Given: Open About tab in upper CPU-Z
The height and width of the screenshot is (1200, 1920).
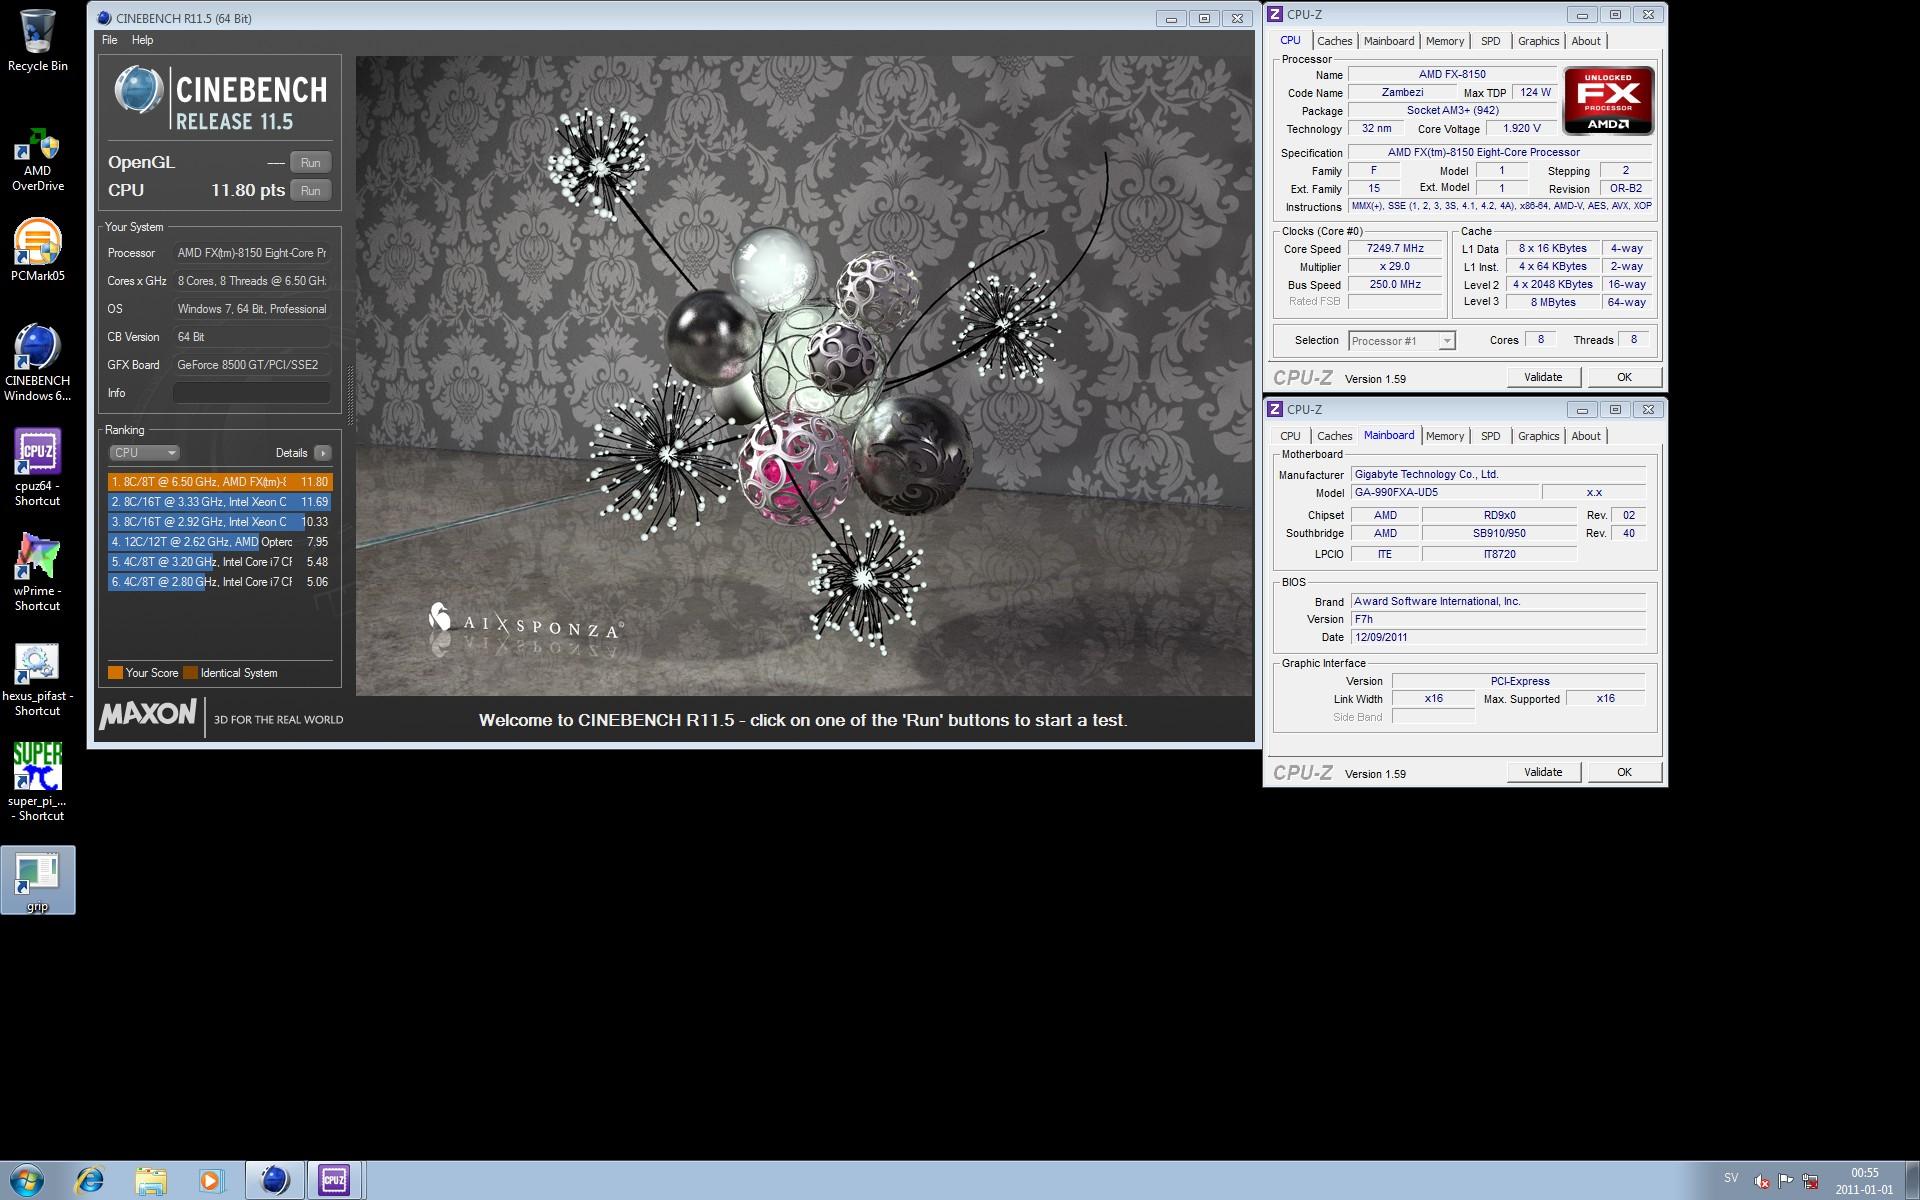Looking at the screenshot, I should pyautogui.click(x=1586, y=41).
